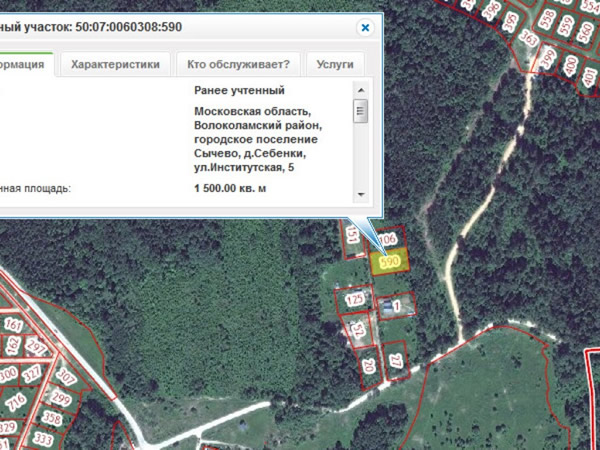Select parcel 358 on the map
This screenshot has width=600, height=450.
tap(52, 419)
